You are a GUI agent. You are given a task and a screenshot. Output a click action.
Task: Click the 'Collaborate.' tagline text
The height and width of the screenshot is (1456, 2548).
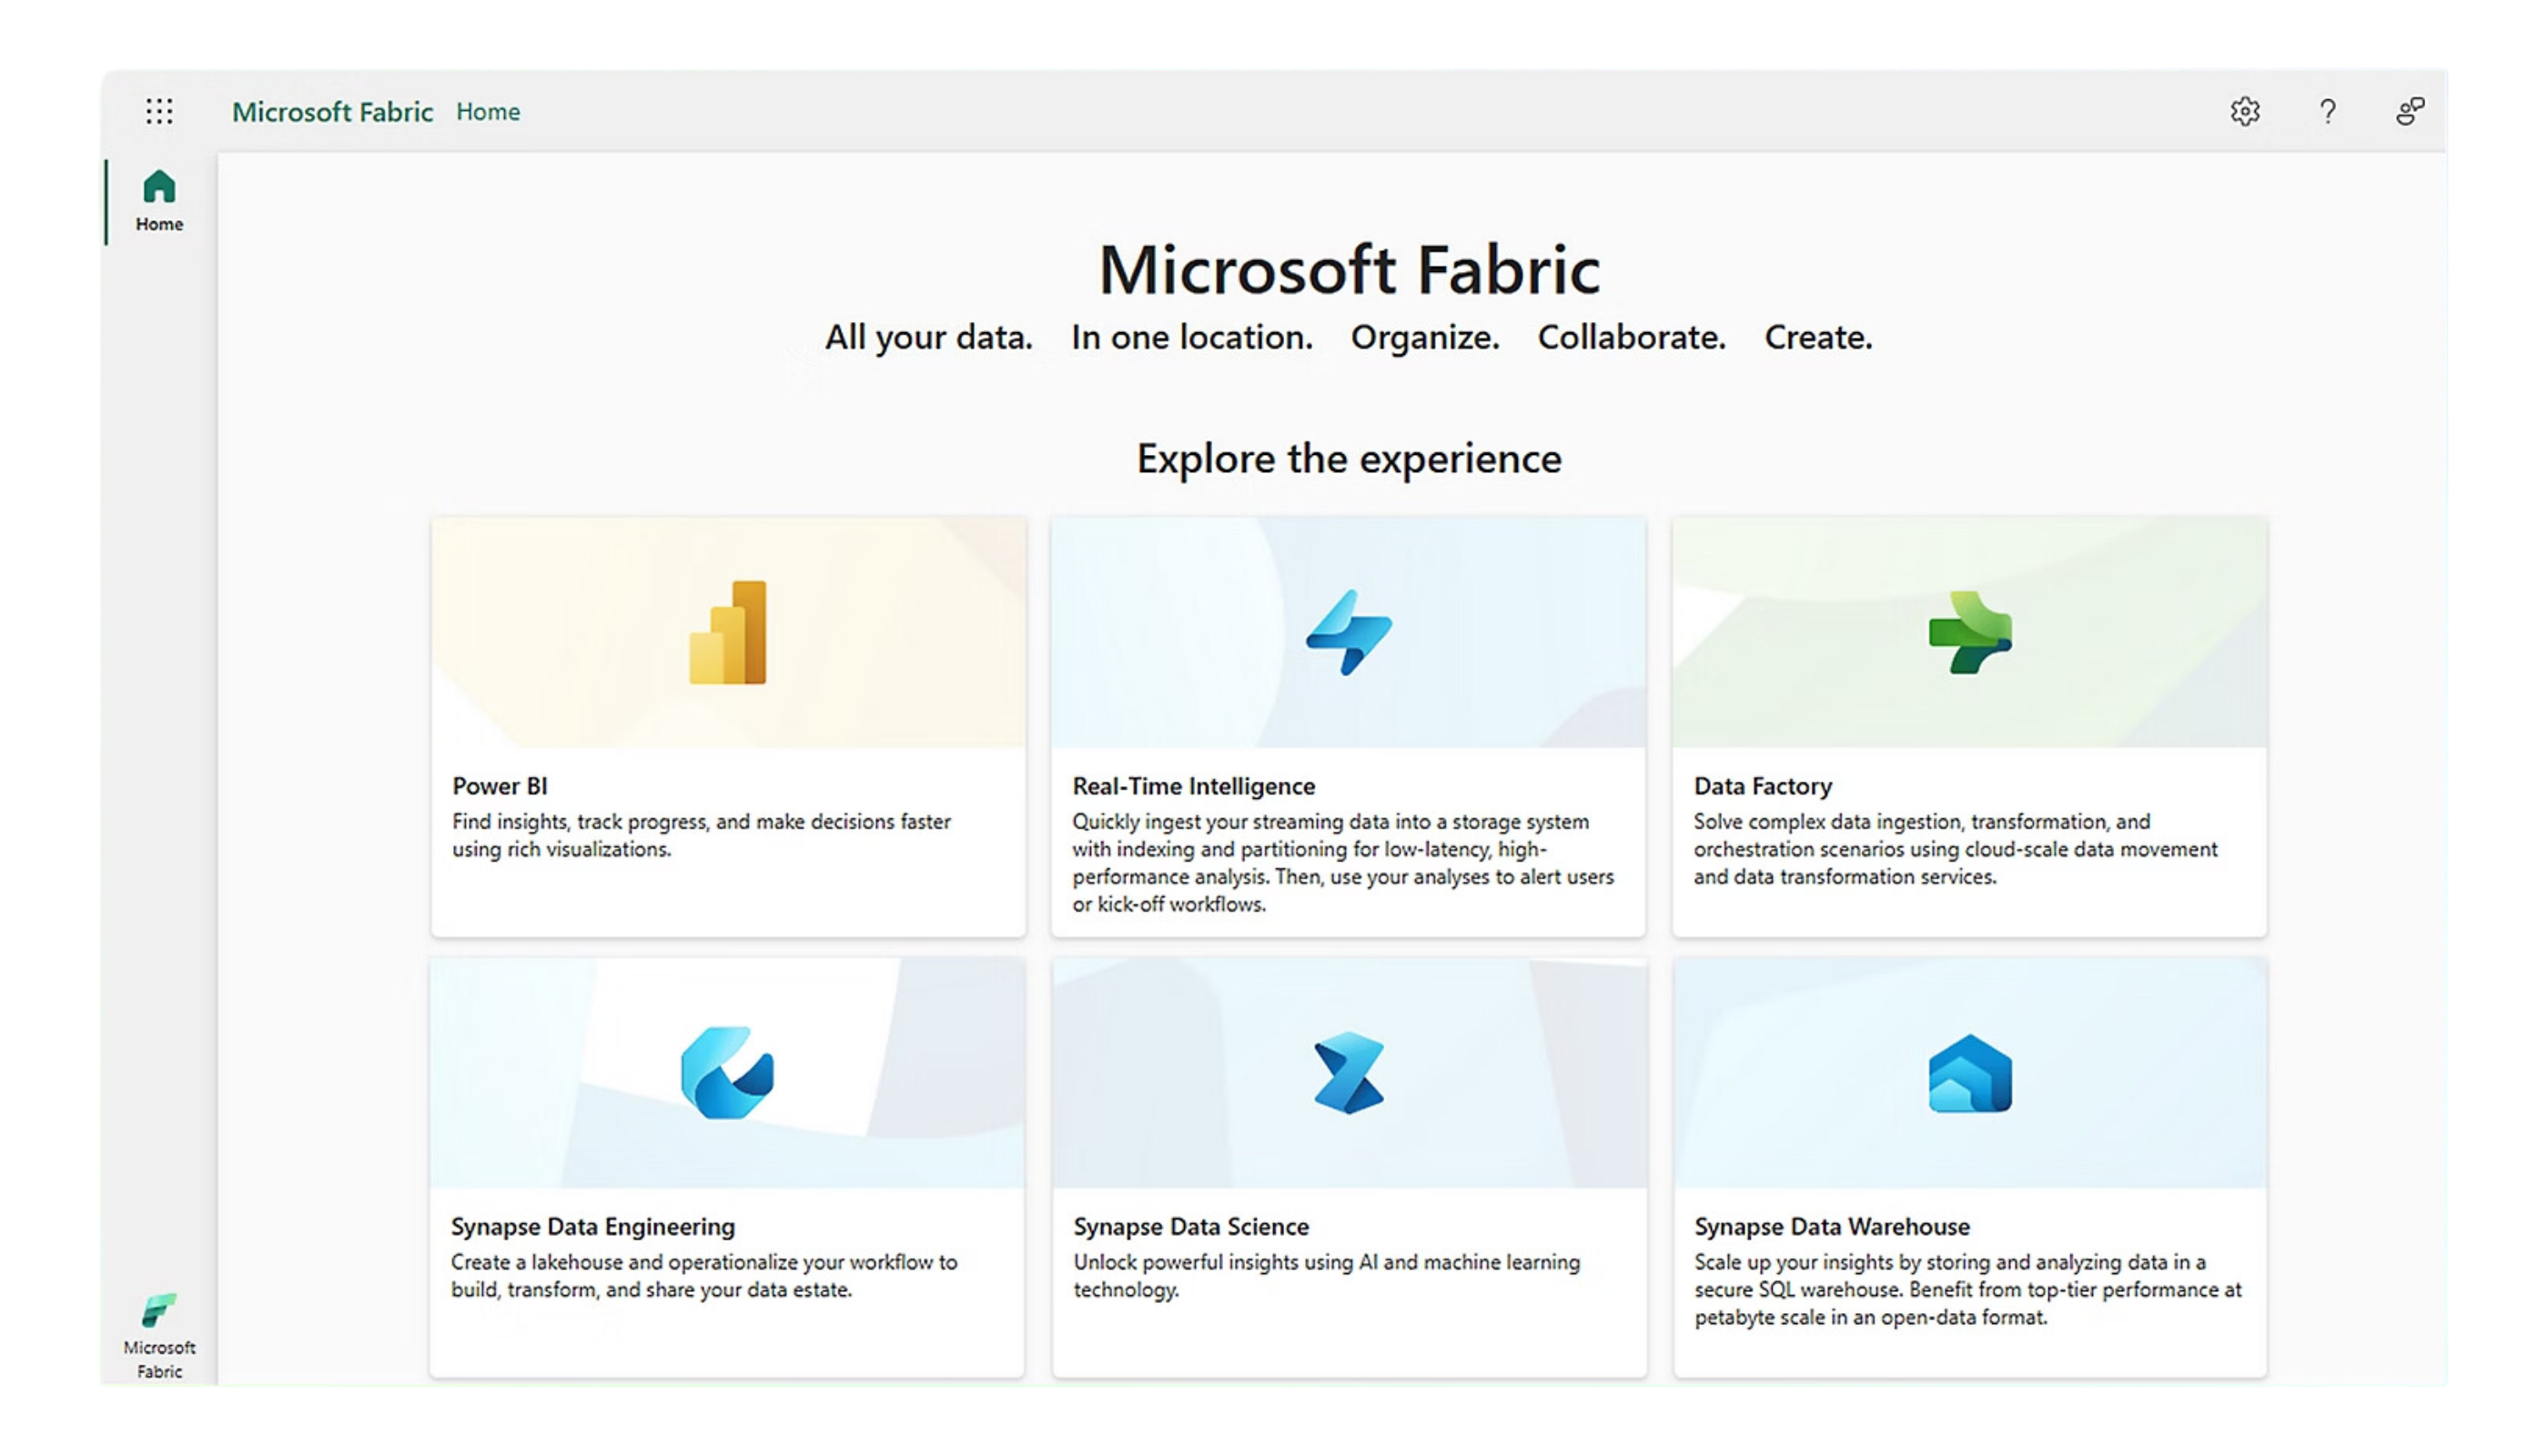pyautogui.click(x=1631, y=338)
